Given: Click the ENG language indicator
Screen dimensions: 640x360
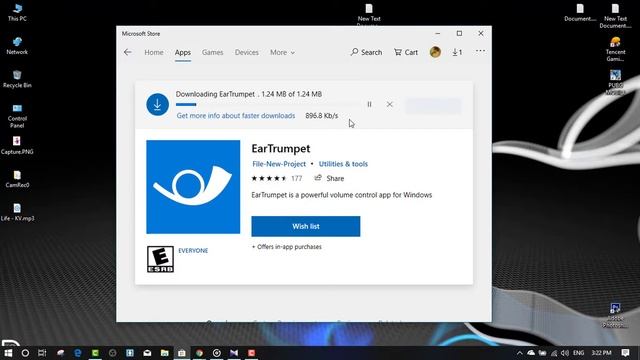Looking at the screenshot, I should (x=578, y=353).
